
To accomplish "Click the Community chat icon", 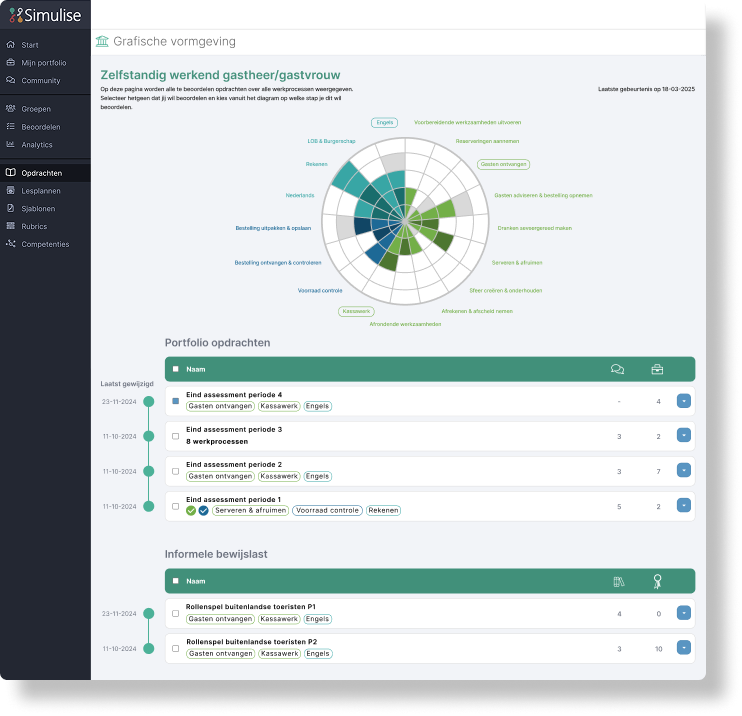I will 11,80.
